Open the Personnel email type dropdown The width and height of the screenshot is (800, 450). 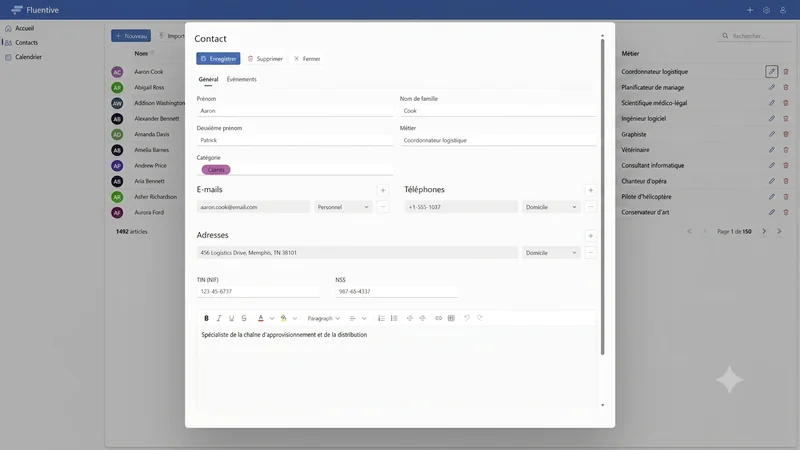[x=343, y=207]
